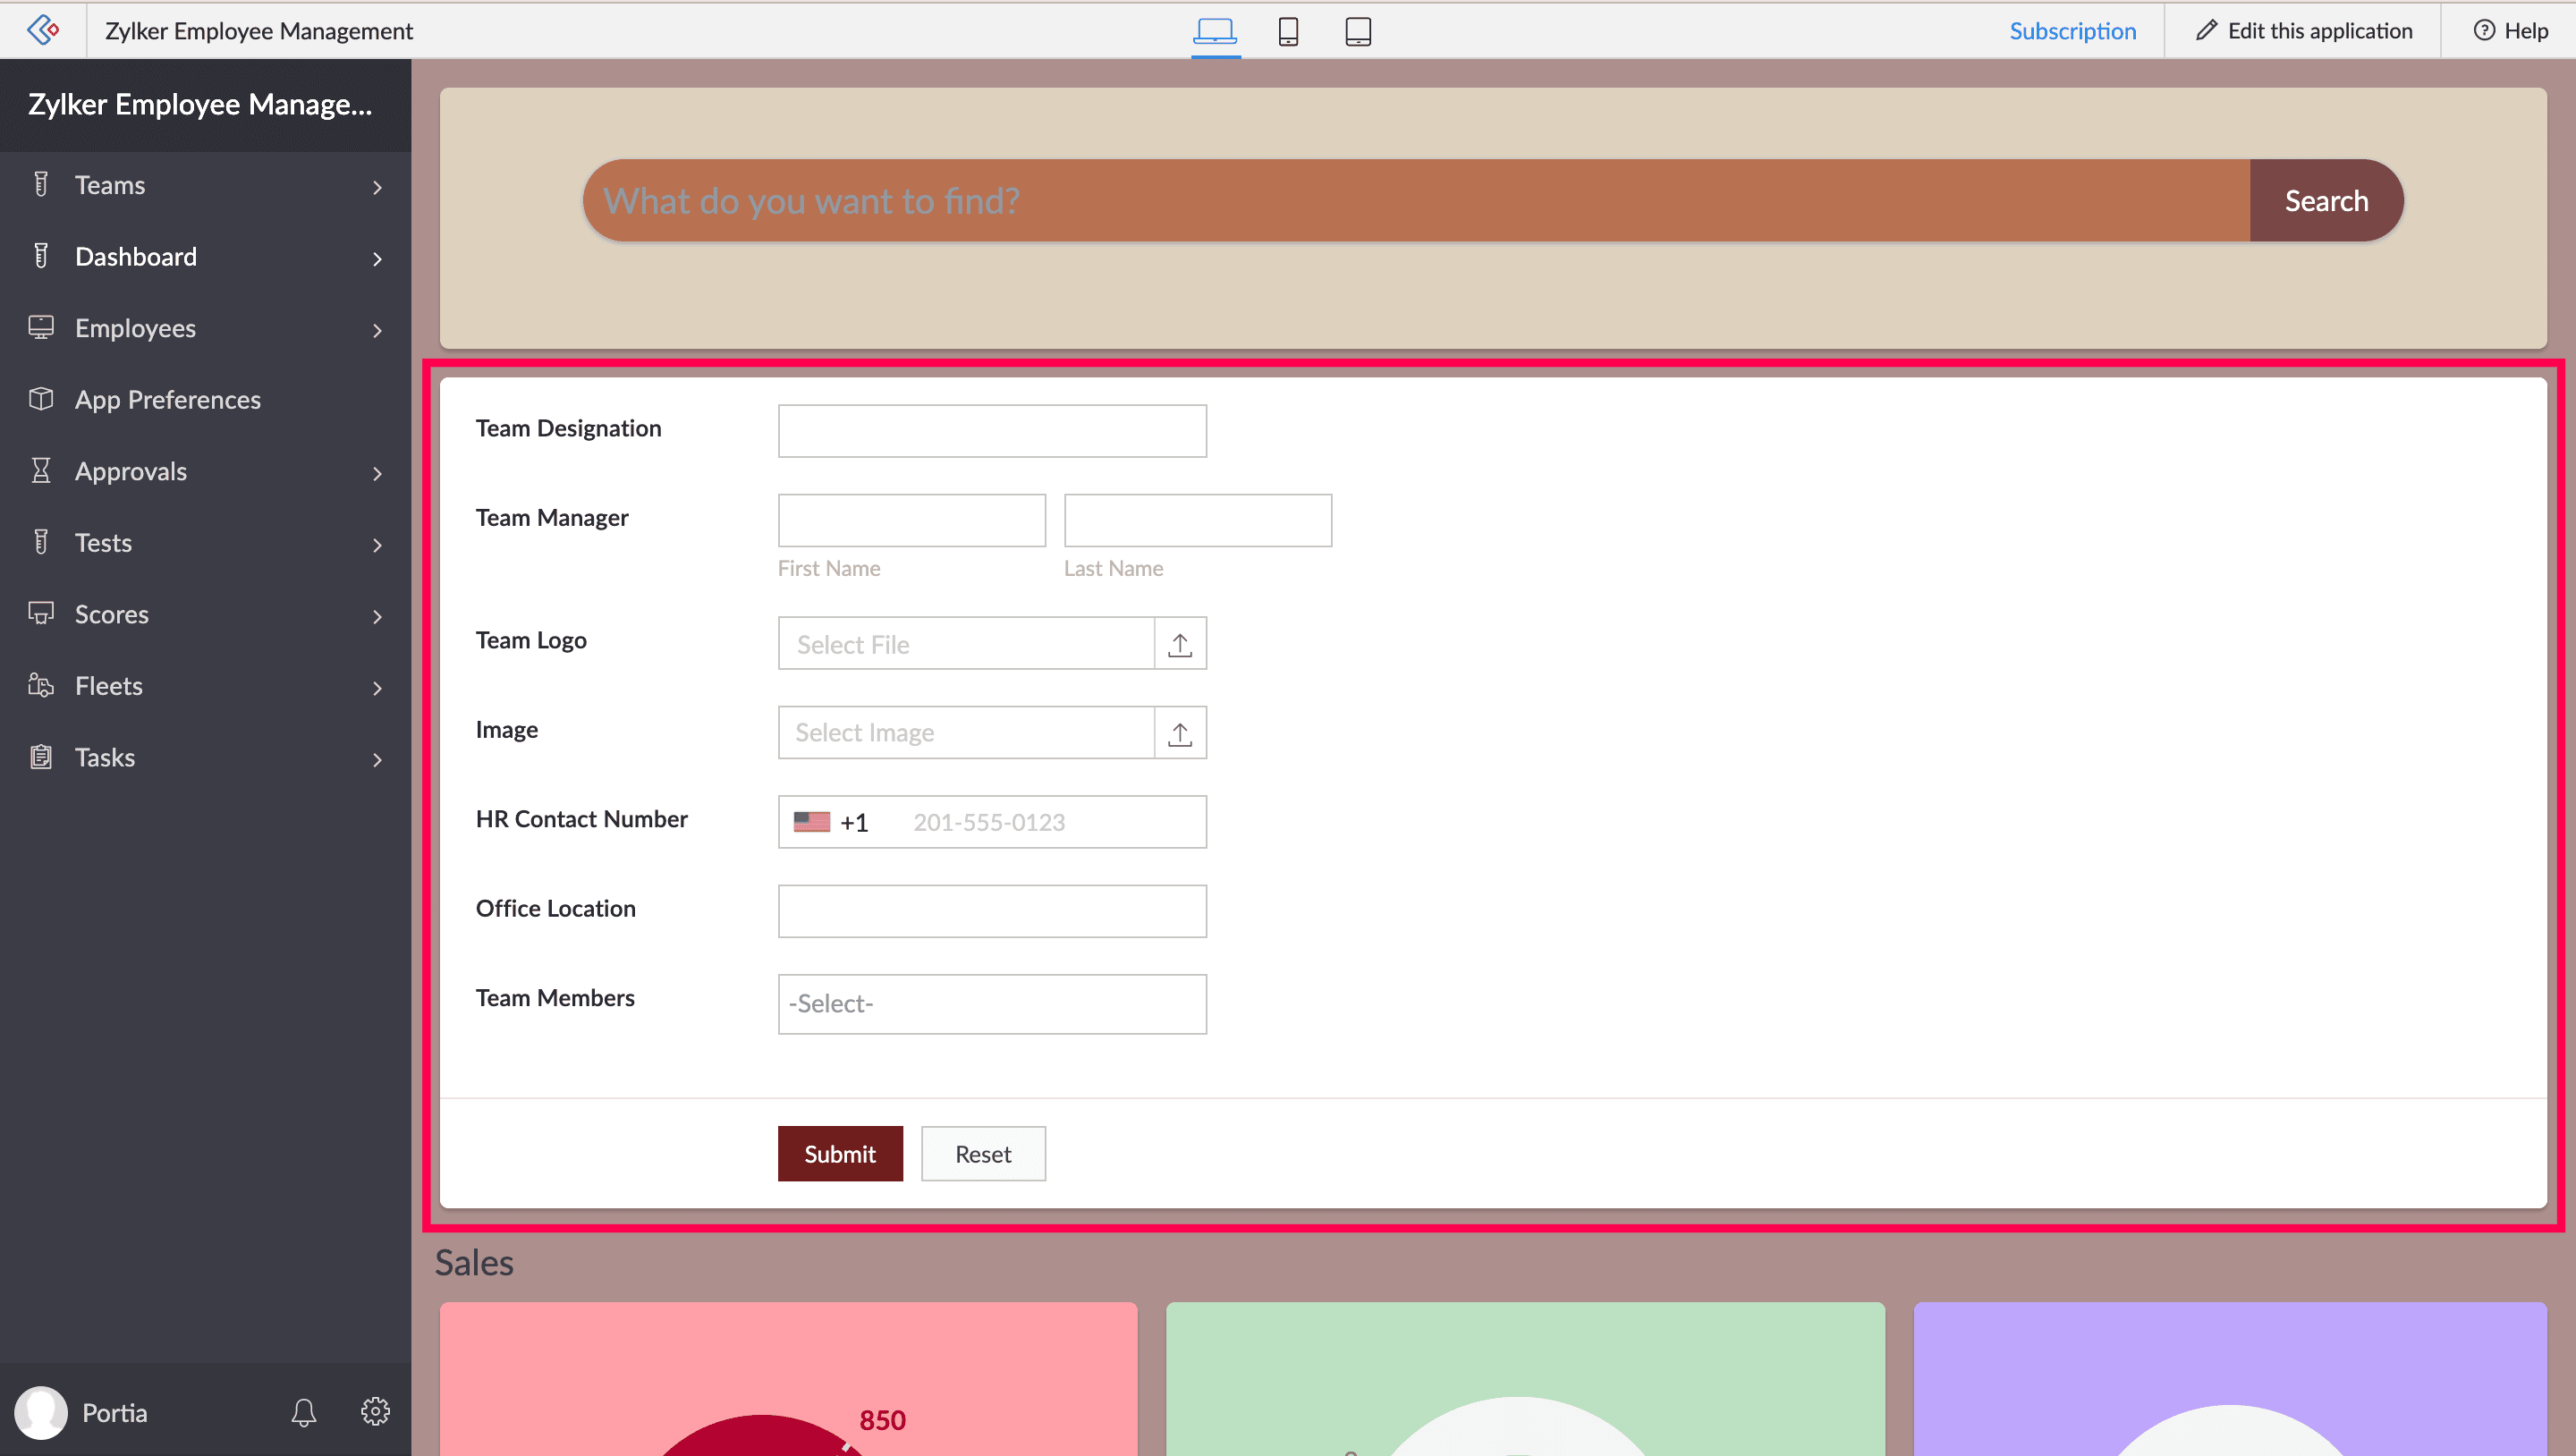Click the Subscription link
The width and height of the screenshot is (2576, 1456).
tap(2072, 31)
